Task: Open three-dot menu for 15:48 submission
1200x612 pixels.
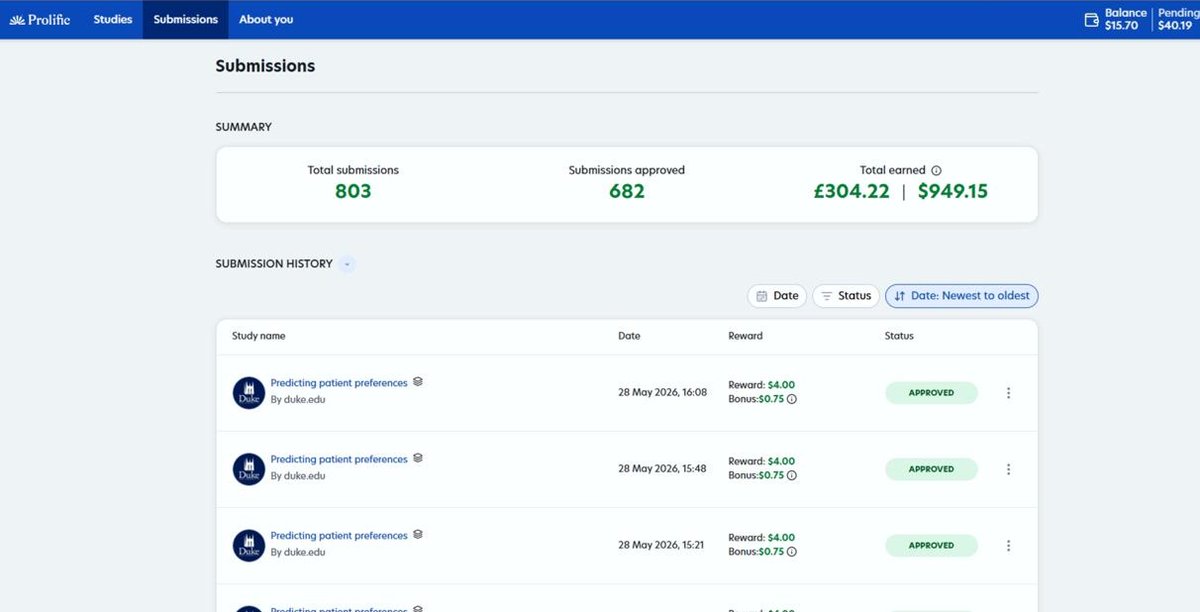Action: [1008, 469]
